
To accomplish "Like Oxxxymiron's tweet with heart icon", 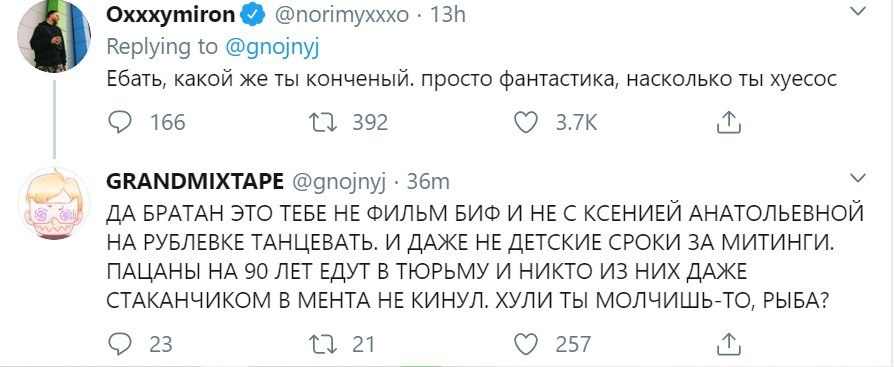I will [x=526, y=123].
